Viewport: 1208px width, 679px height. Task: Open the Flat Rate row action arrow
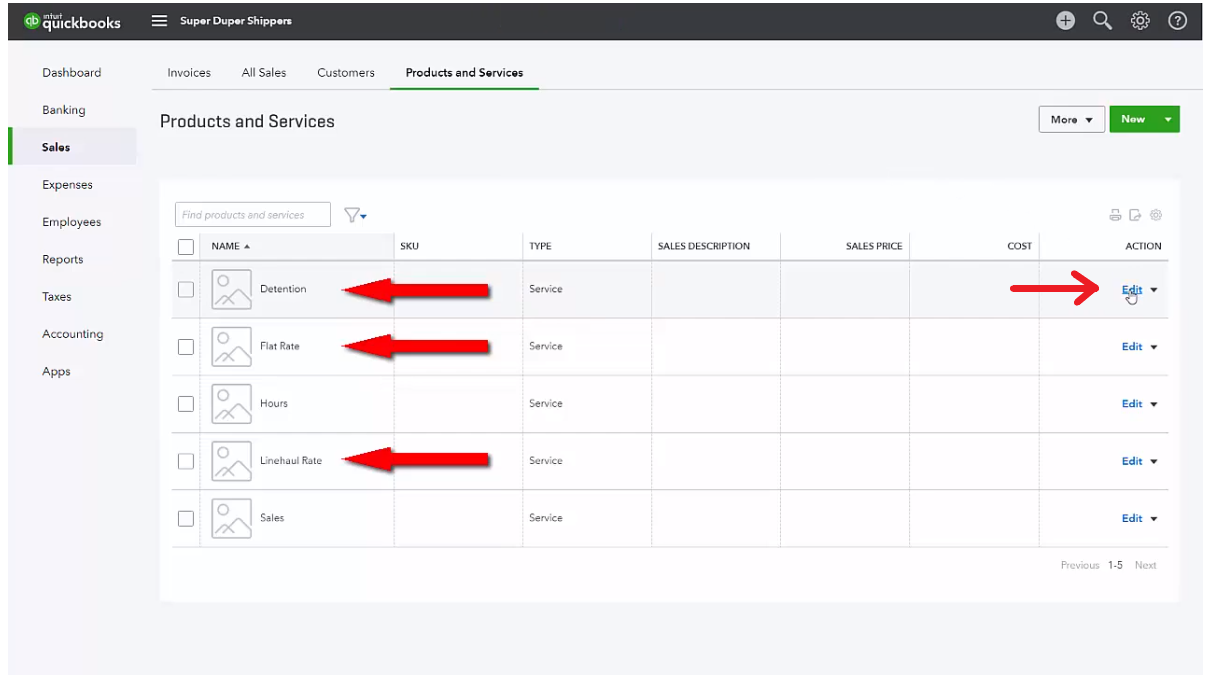pos(1154,347)
